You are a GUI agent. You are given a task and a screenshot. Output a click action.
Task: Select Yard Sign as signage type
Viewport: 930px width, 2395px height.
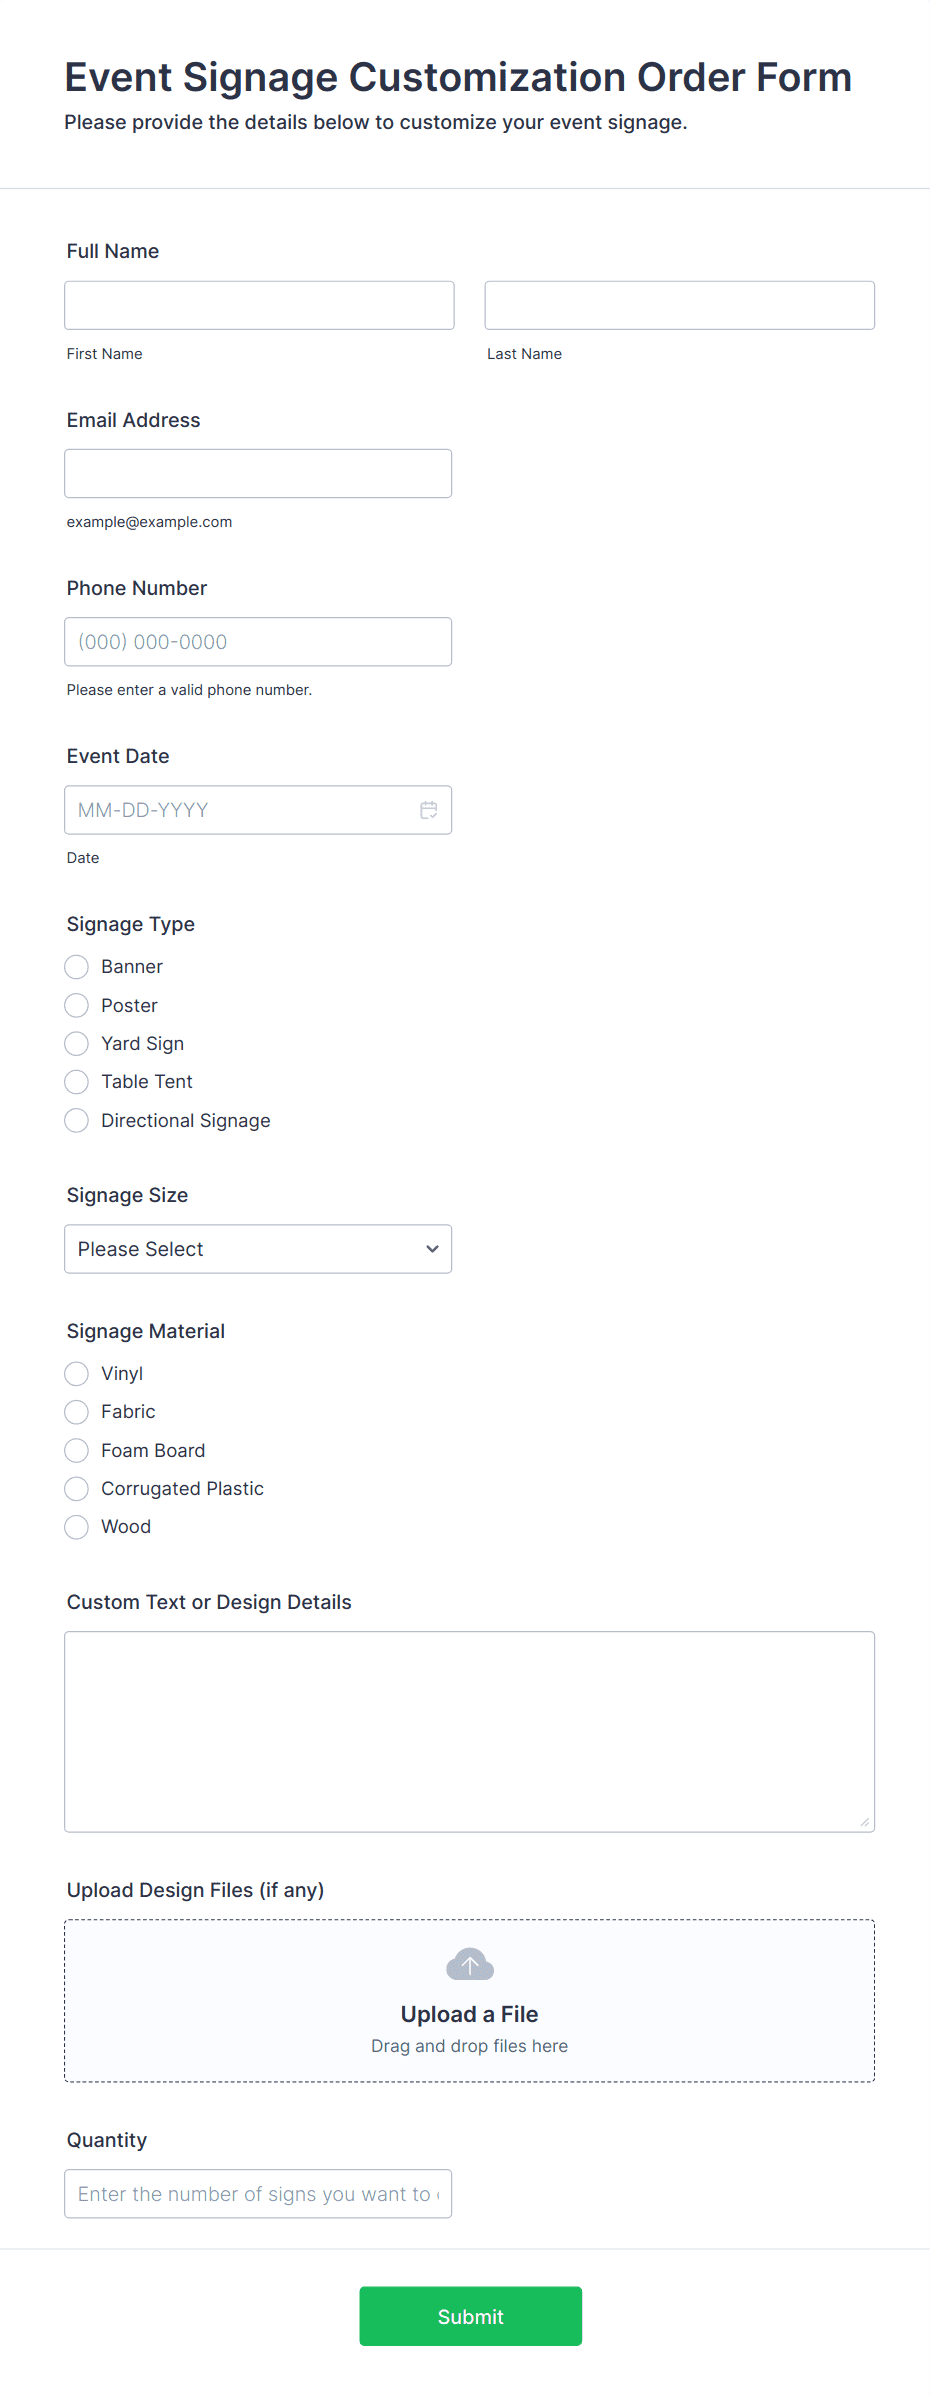[77, 1044]
